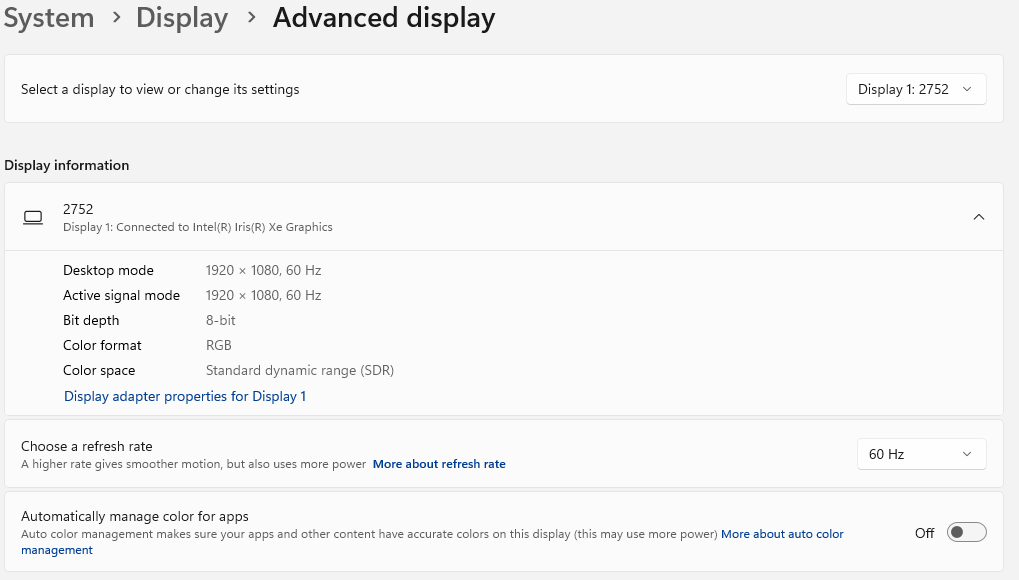1019x580 pixels.
Task: Open the More about refresh rate link
Action: click(x=439, y=464)
